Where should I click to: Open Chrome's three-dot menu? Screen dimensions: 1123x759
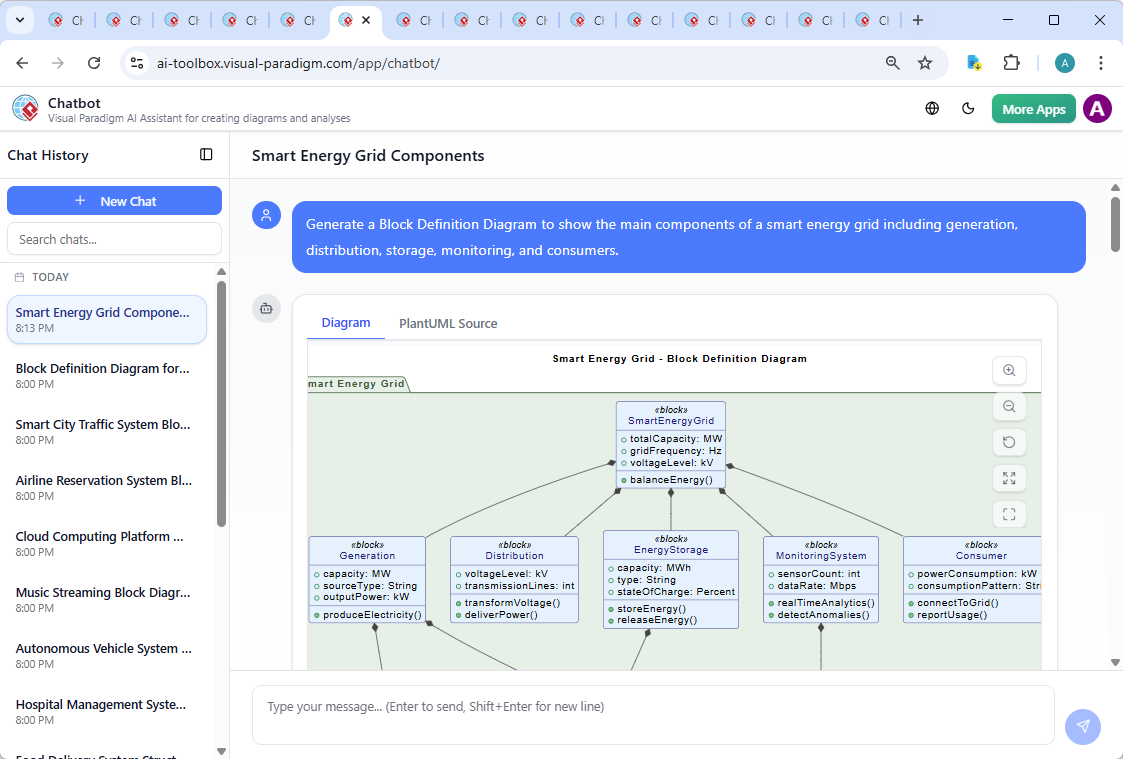coord(1101,62)
